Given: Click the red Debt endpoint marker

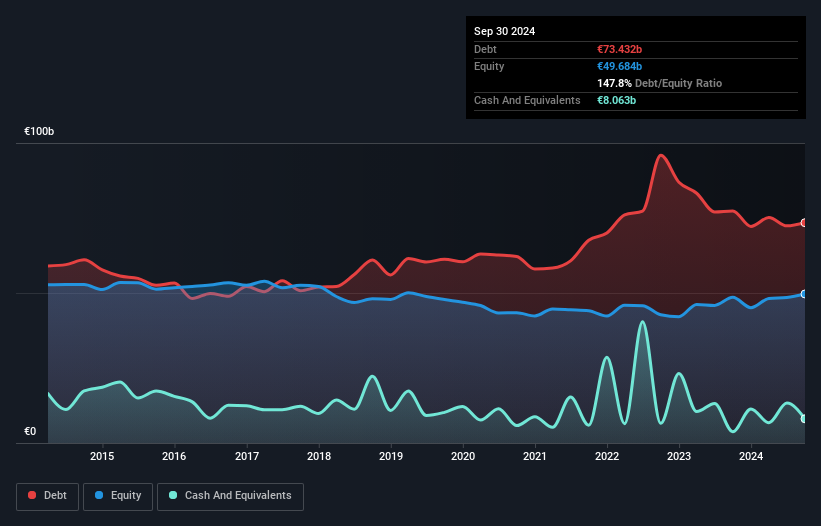Looking at the screenshot, I should tap(804, 223).
